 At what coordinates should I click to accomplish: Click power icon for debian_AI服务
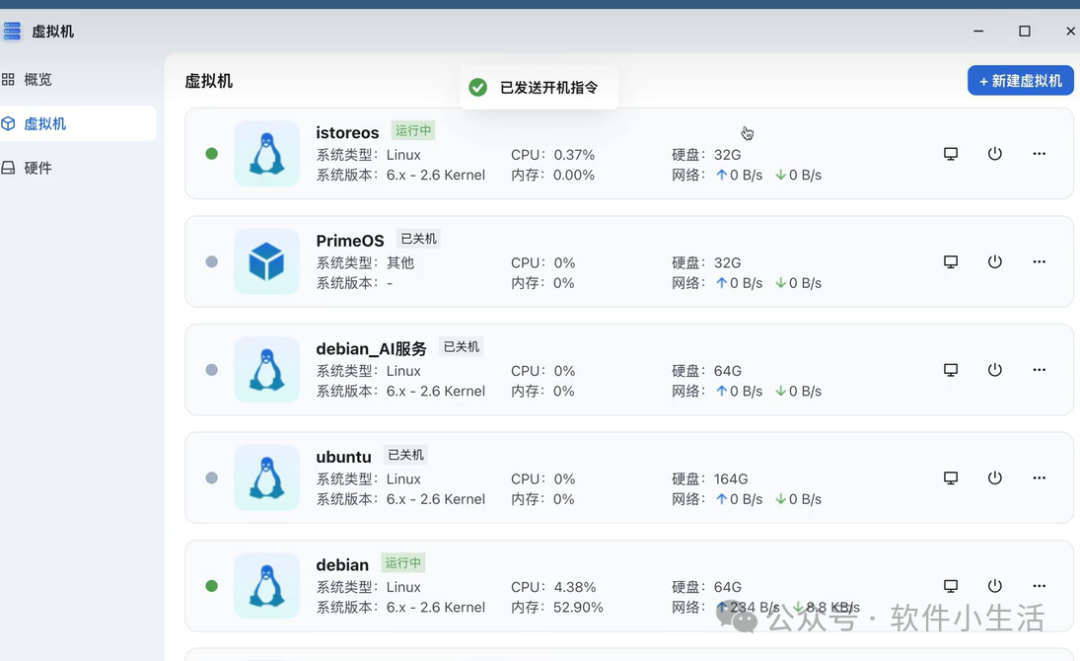(995, 370)
